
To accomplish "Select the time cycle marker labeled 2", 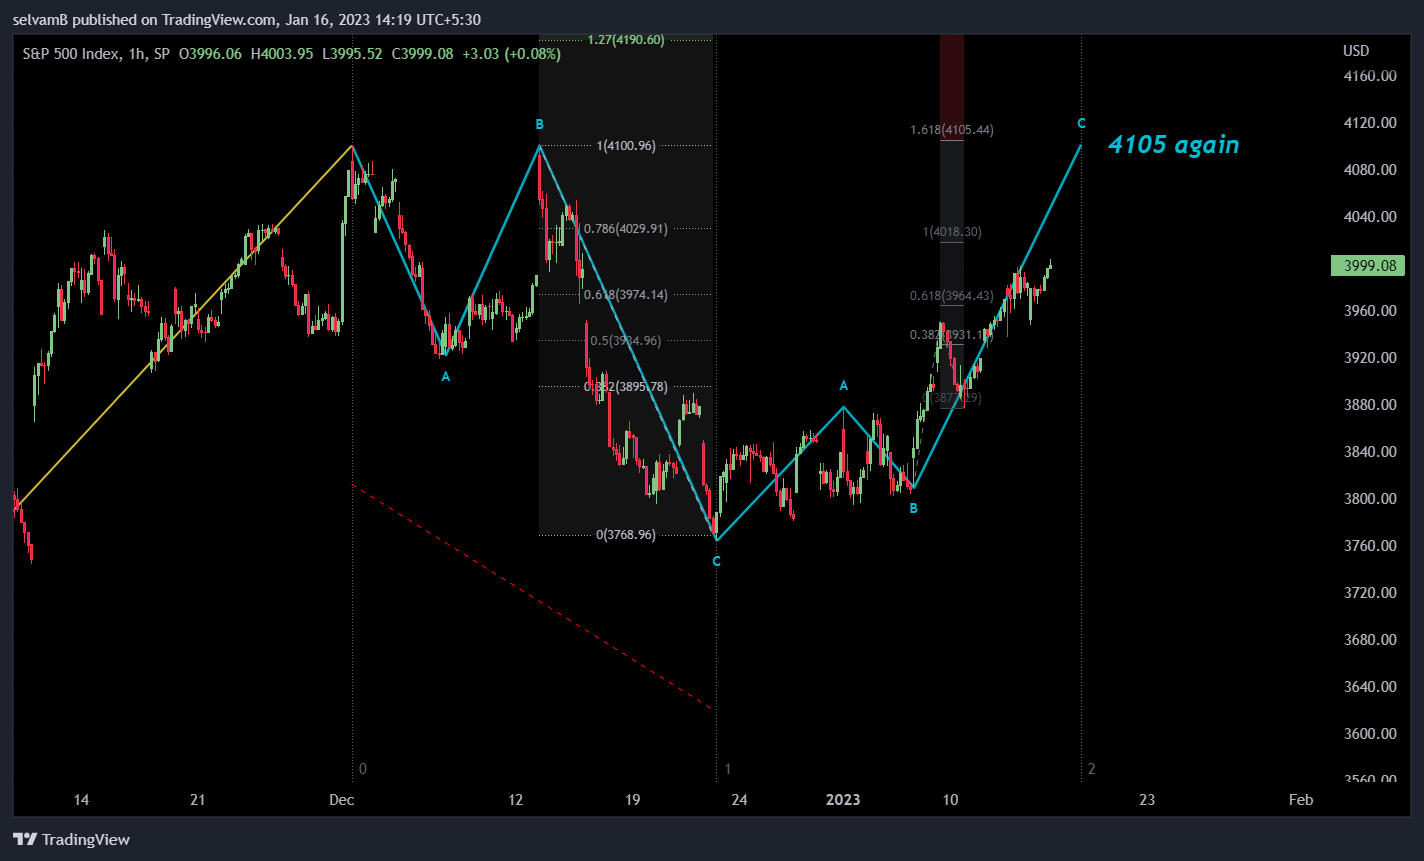I will click(x=1092, y=769).
